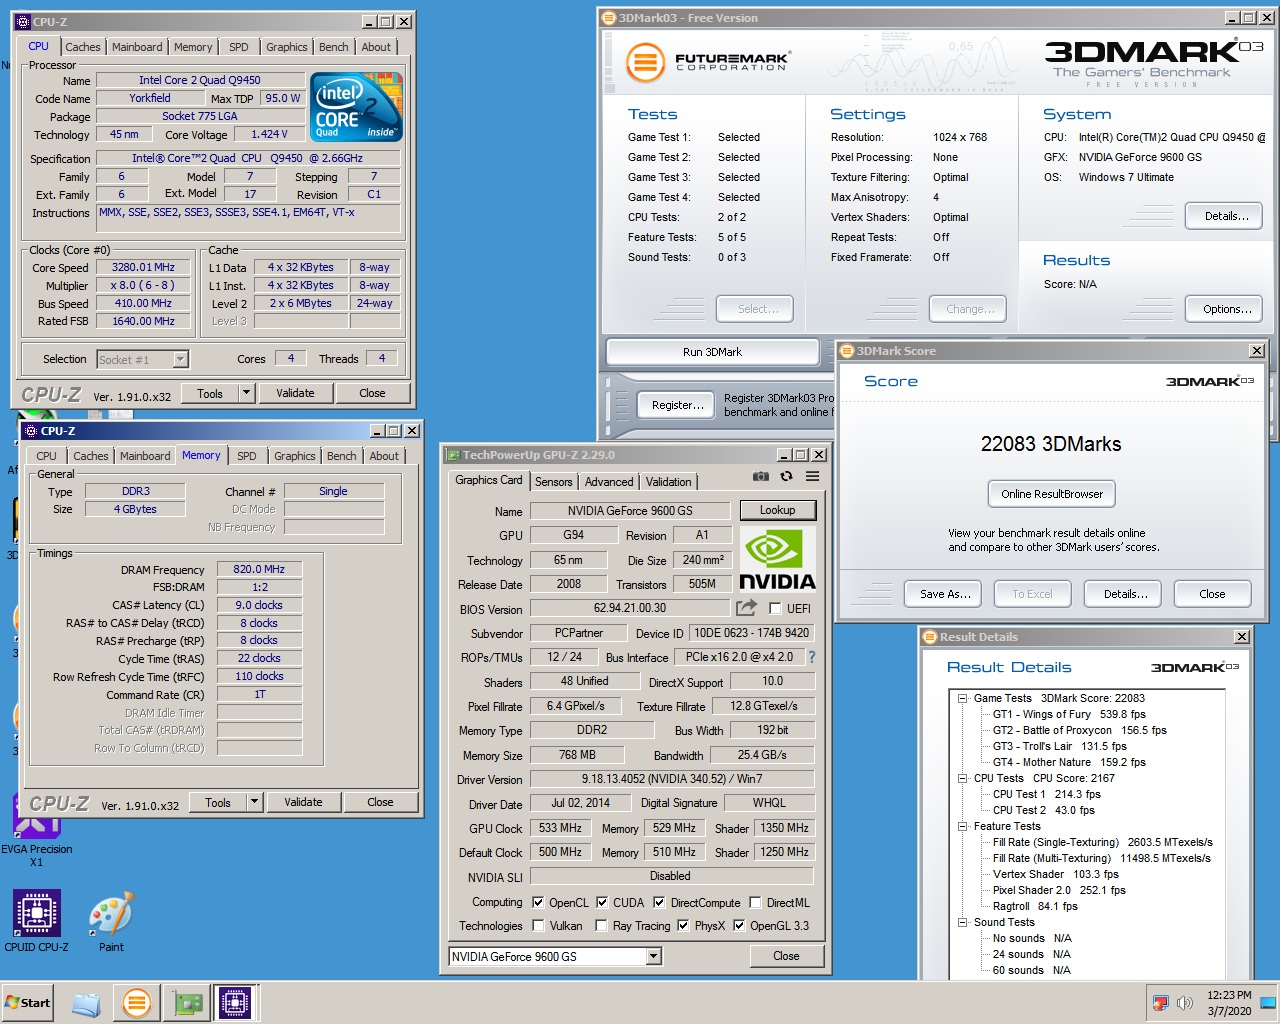Screen dimensions: 1280x1024
Task: Click the Online ResultBrowser button
Action: (x=1052, y=494)
